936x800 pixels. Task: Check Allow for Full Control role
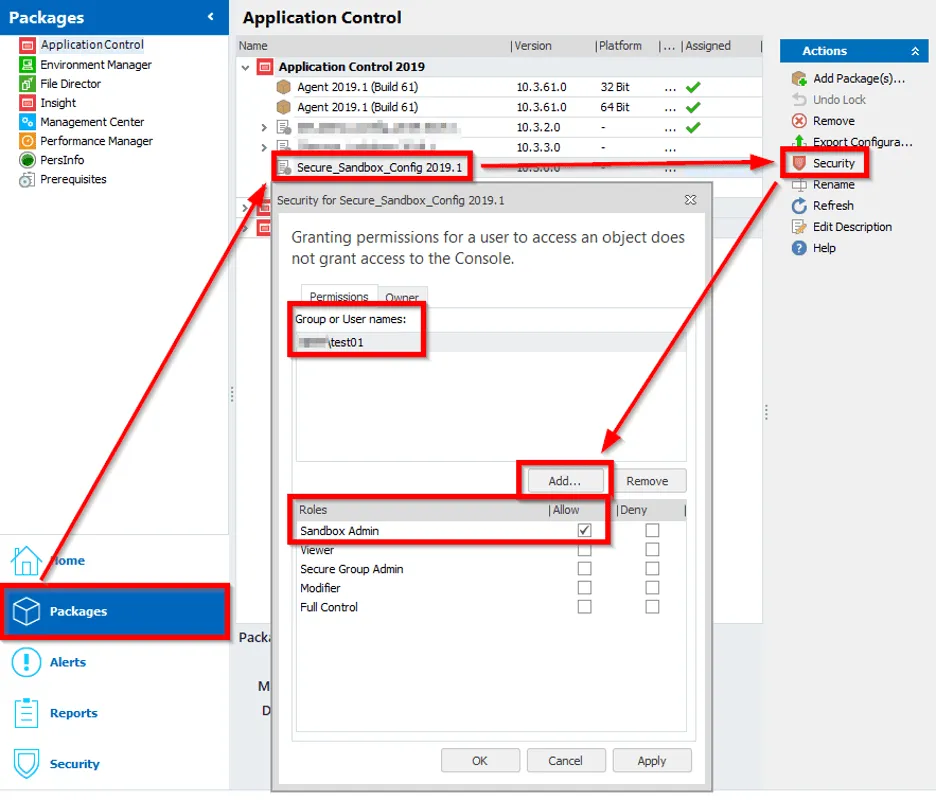coord(584,607)
